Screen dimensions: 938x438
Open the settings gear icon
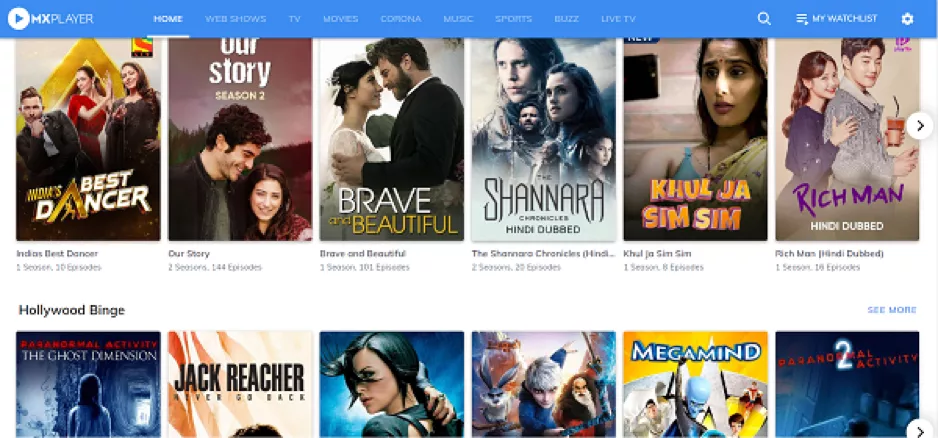click(907, 18)
